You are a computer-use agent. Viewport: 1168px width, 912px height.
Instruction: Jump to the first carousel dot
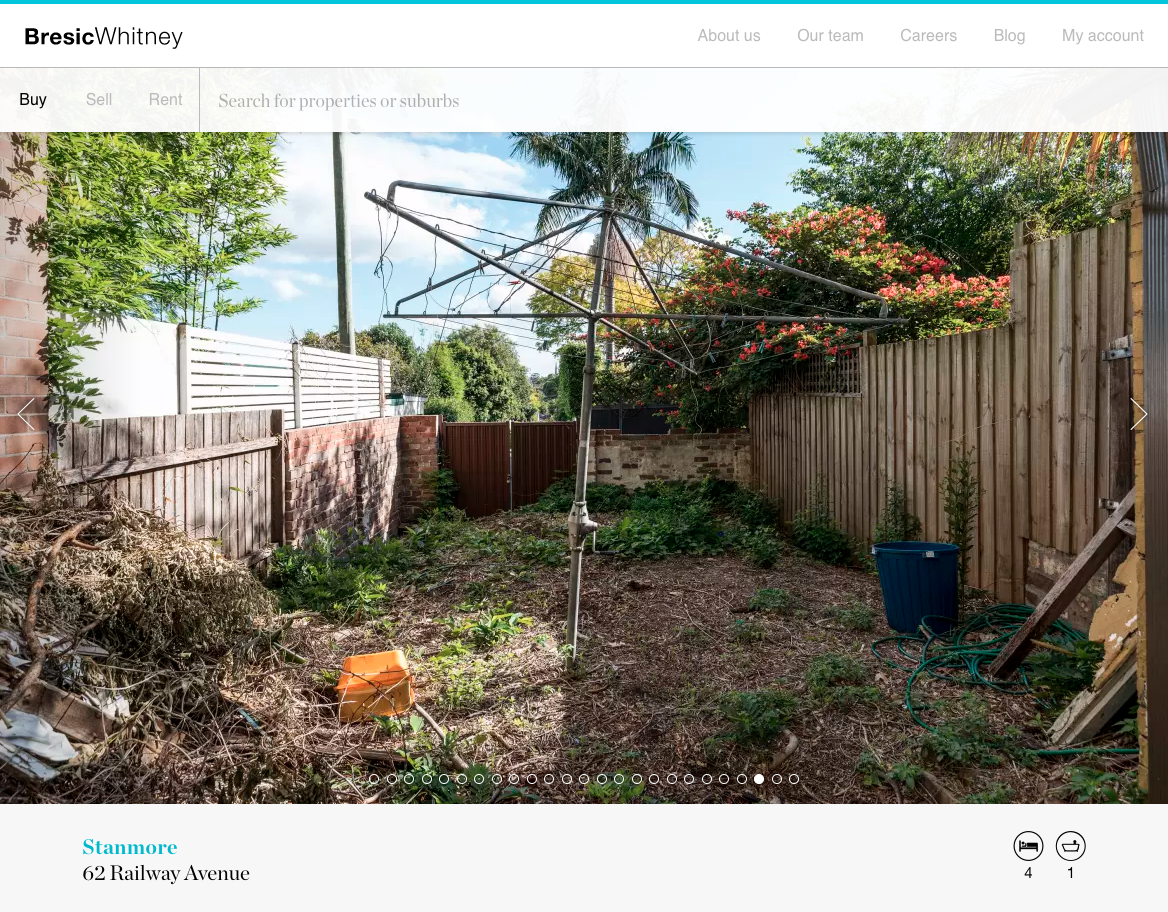pyautogui.click(x=374, y=779)
